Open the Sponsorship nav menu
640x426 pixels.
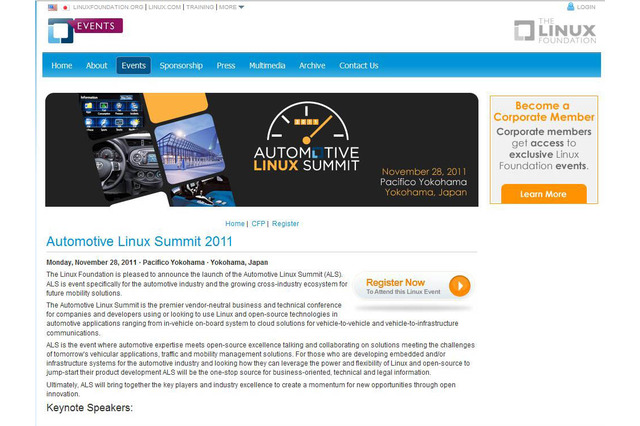pos(181,65)
